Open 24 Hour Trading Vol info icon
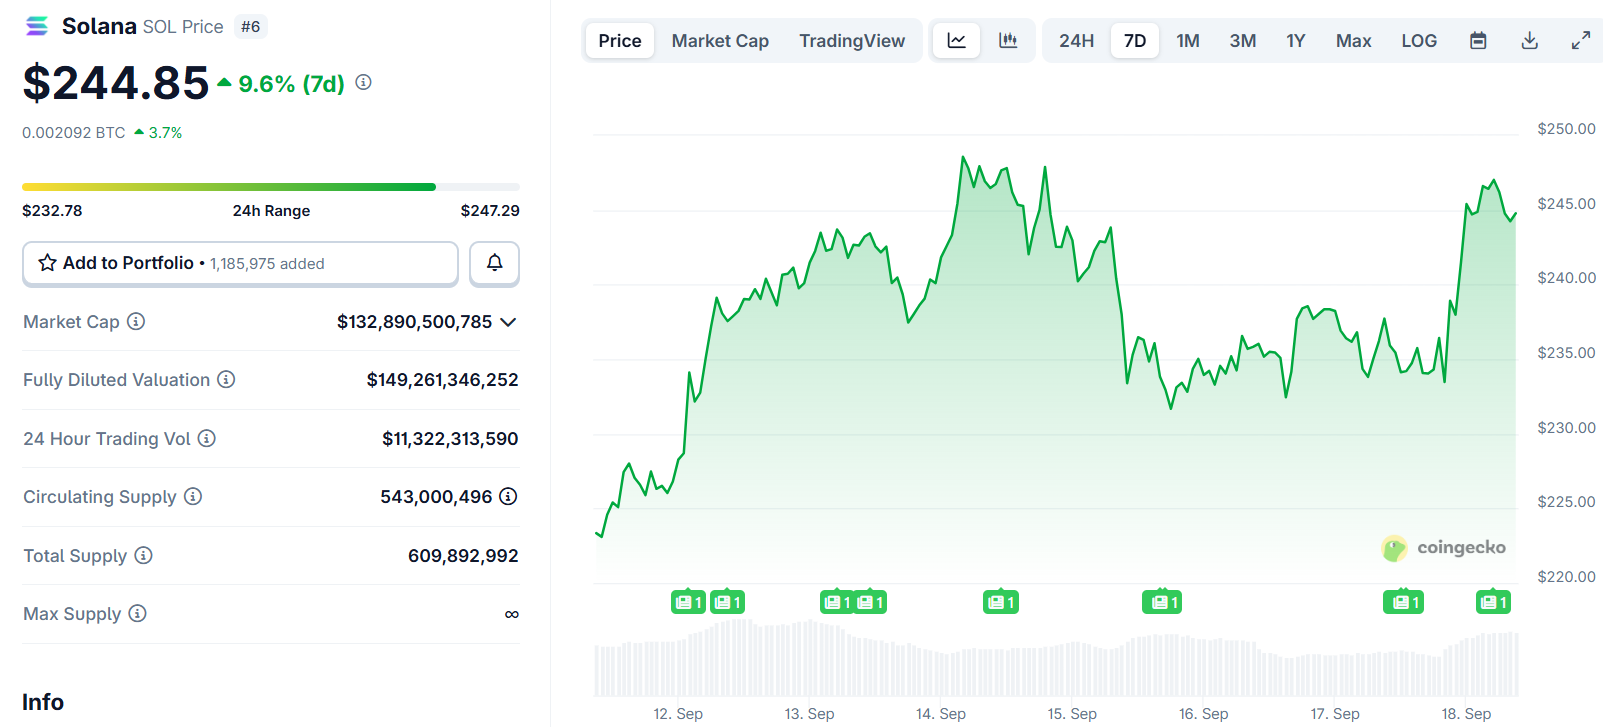This screenshot has width=1603, height=727. [207, 438]
